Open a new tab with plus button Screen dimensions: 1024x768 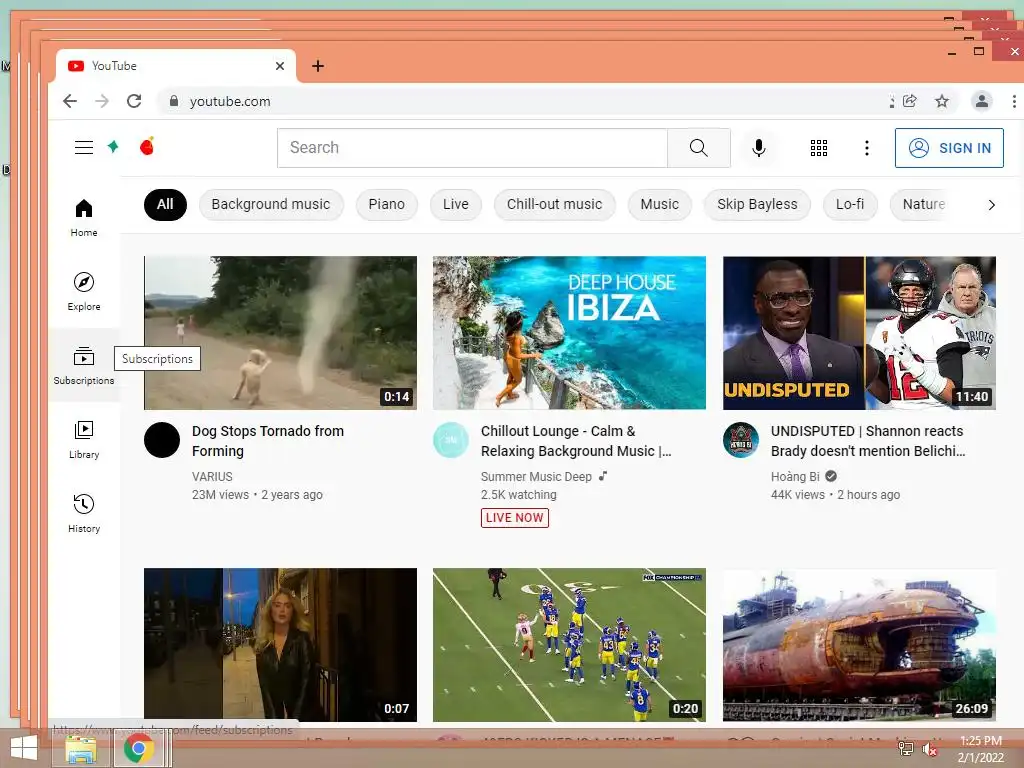(317, 66)
